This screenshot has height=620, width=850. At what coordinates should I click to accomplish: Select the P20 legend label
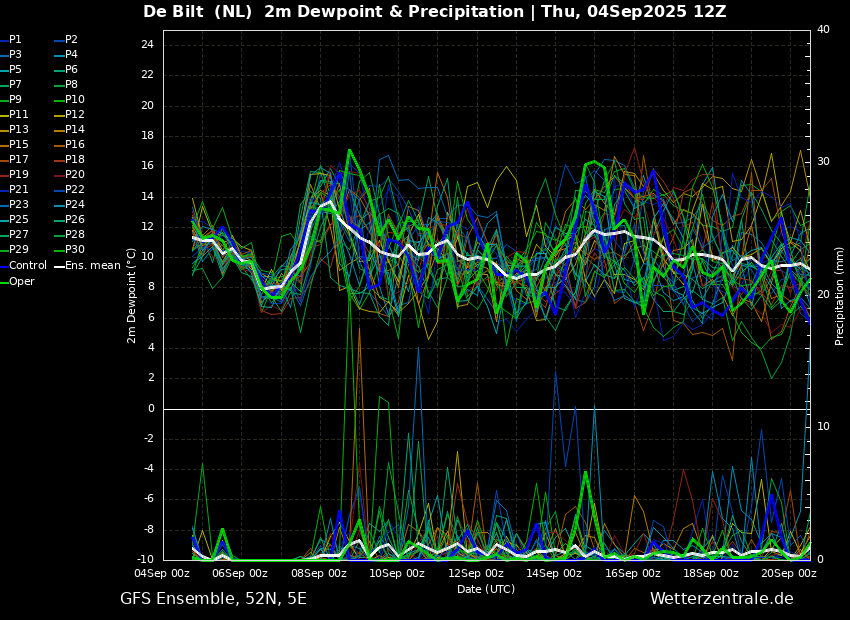click(x=70, y=175)
